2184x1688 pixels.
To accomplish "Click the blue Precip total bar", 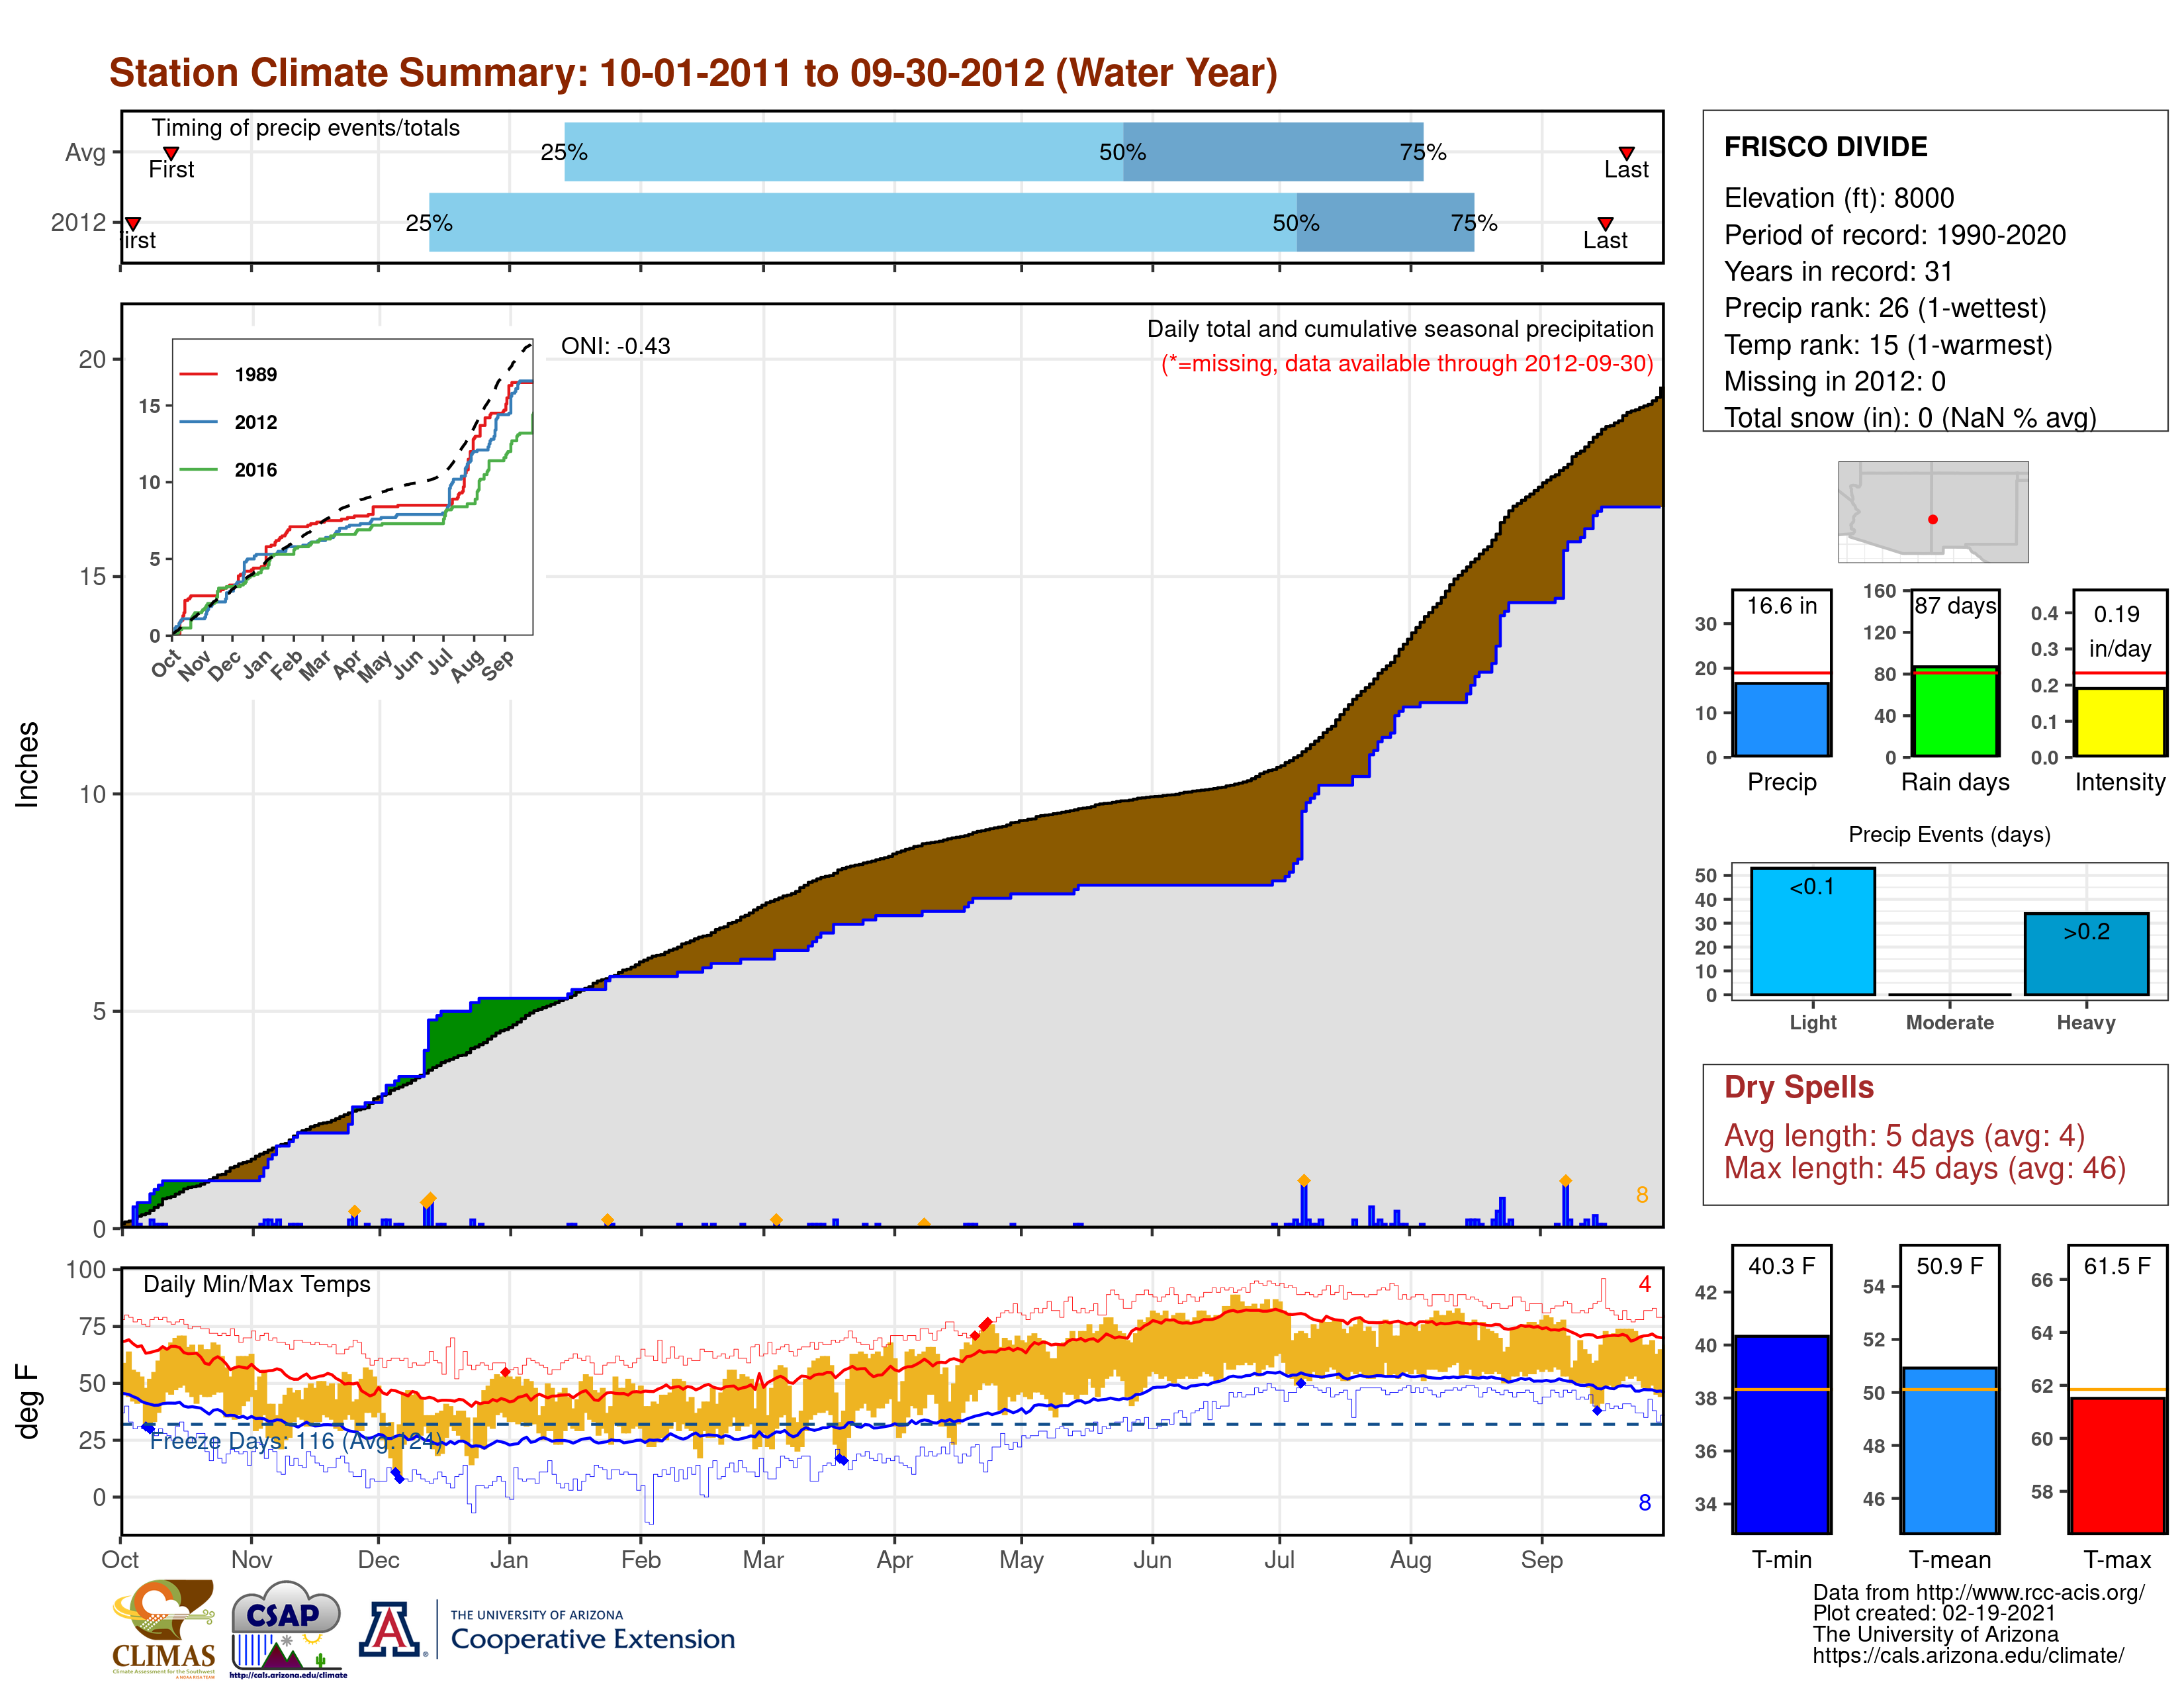I will point(1782,719).
